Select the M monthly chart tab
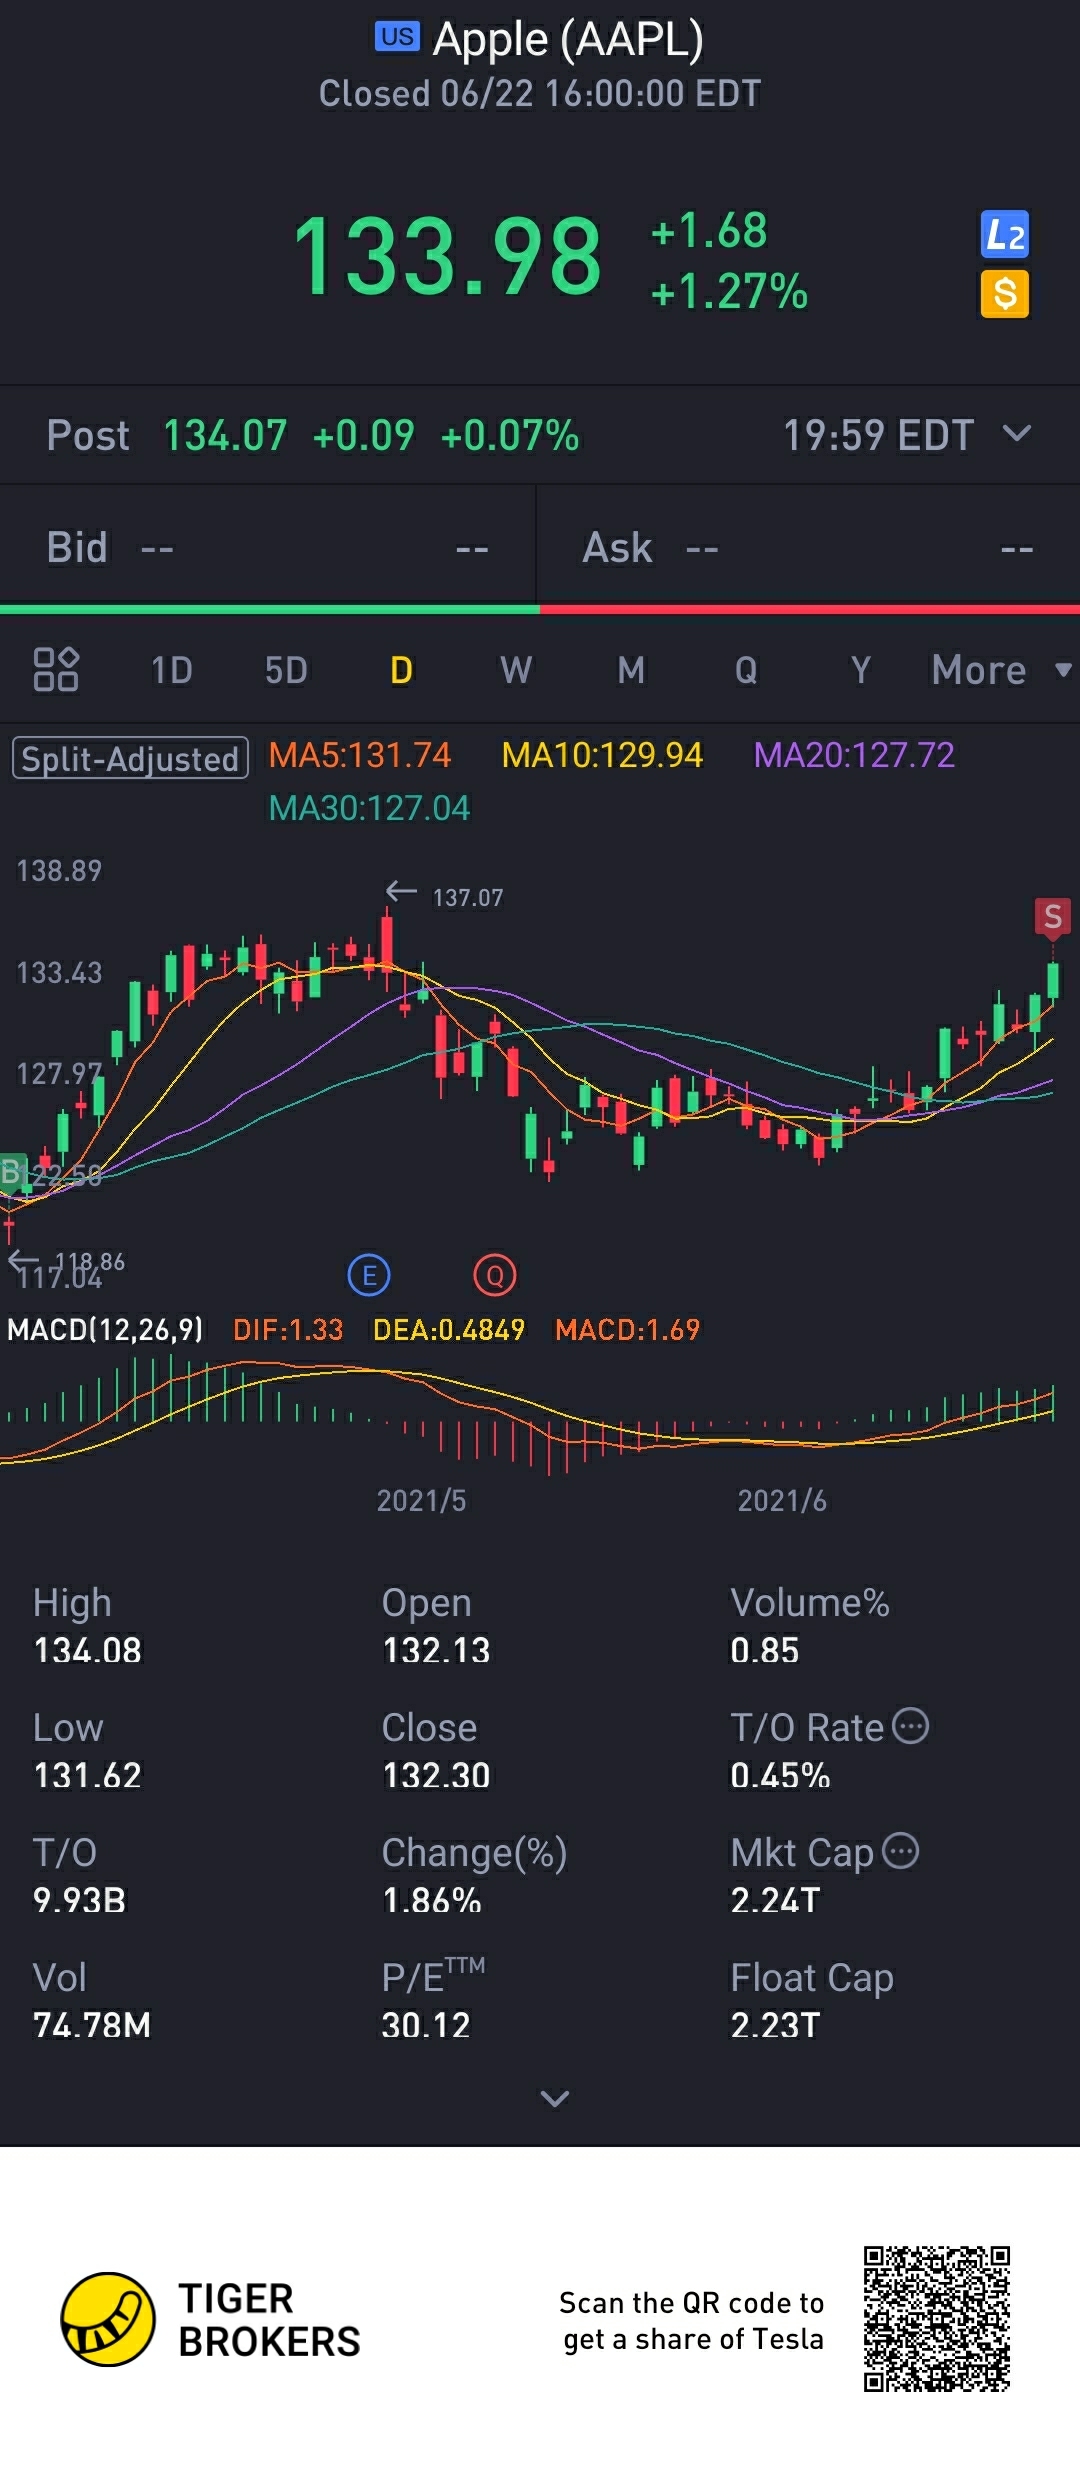This screenshot has height=2492, width=1080. (x=631, y=670)
